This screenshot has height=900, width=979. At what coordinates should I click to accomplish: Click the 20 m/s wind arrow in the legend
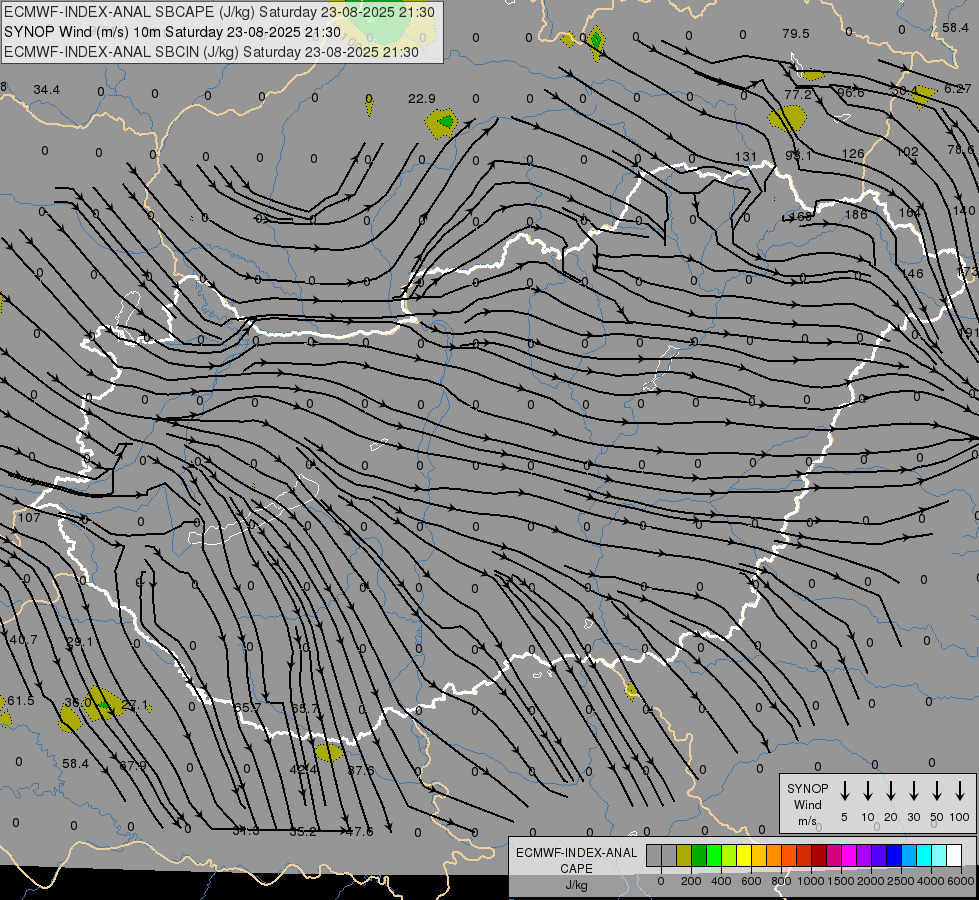point(890,790)
